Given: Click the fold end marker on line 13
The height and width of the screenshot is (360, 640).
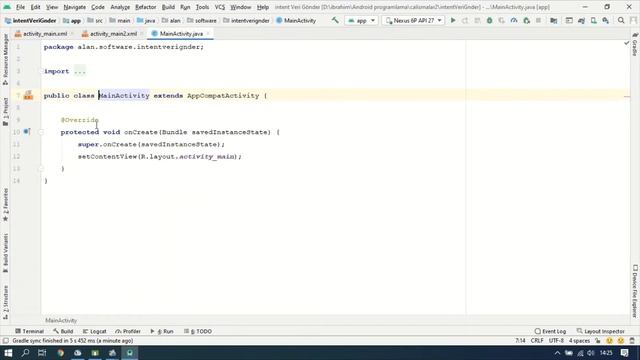Looking at the screenshot, I should [x=41, y=169].
